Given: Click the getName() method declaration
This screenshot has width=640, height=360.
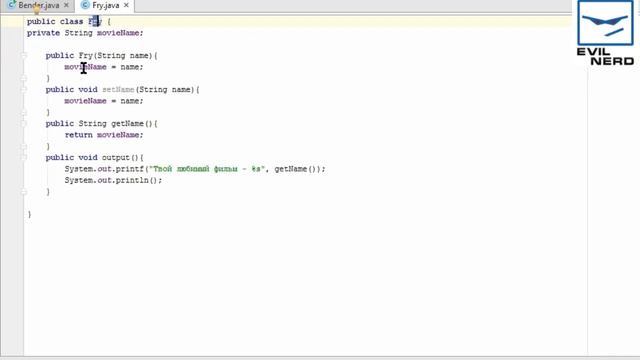Looking at the screenshot, I should tap(102, 123).
